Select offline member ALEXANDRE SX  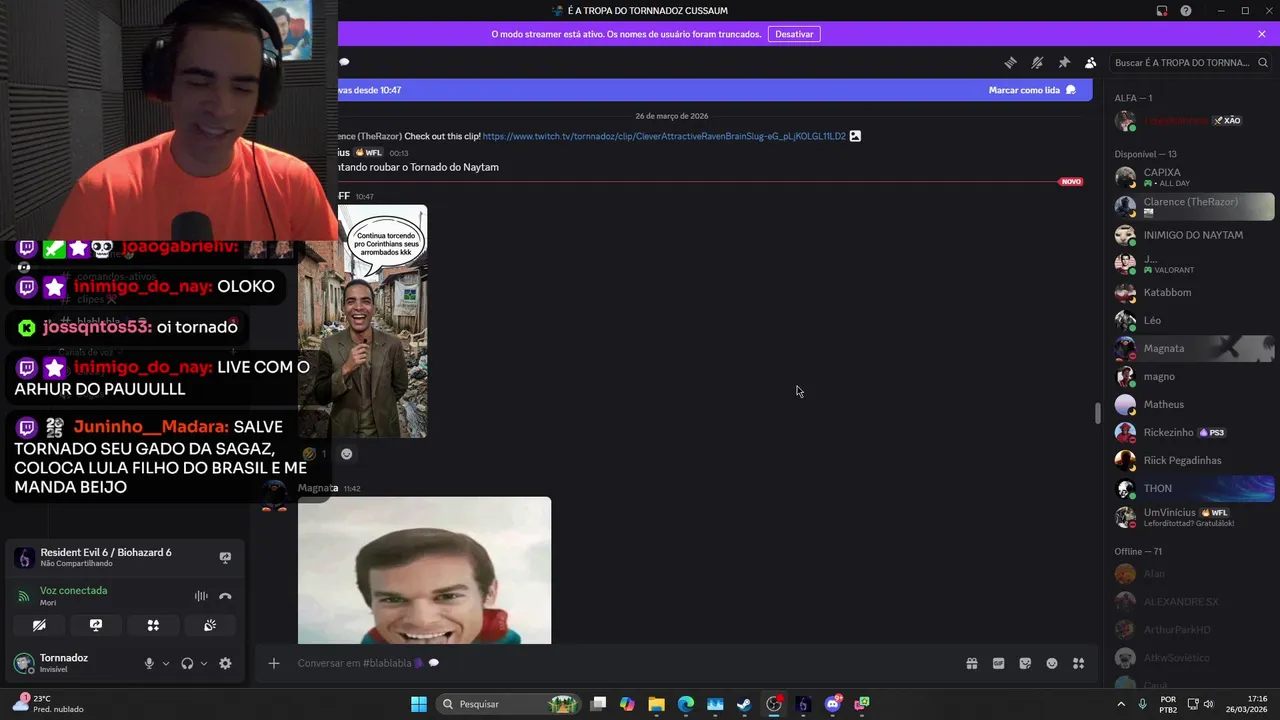pos(1194,601)
